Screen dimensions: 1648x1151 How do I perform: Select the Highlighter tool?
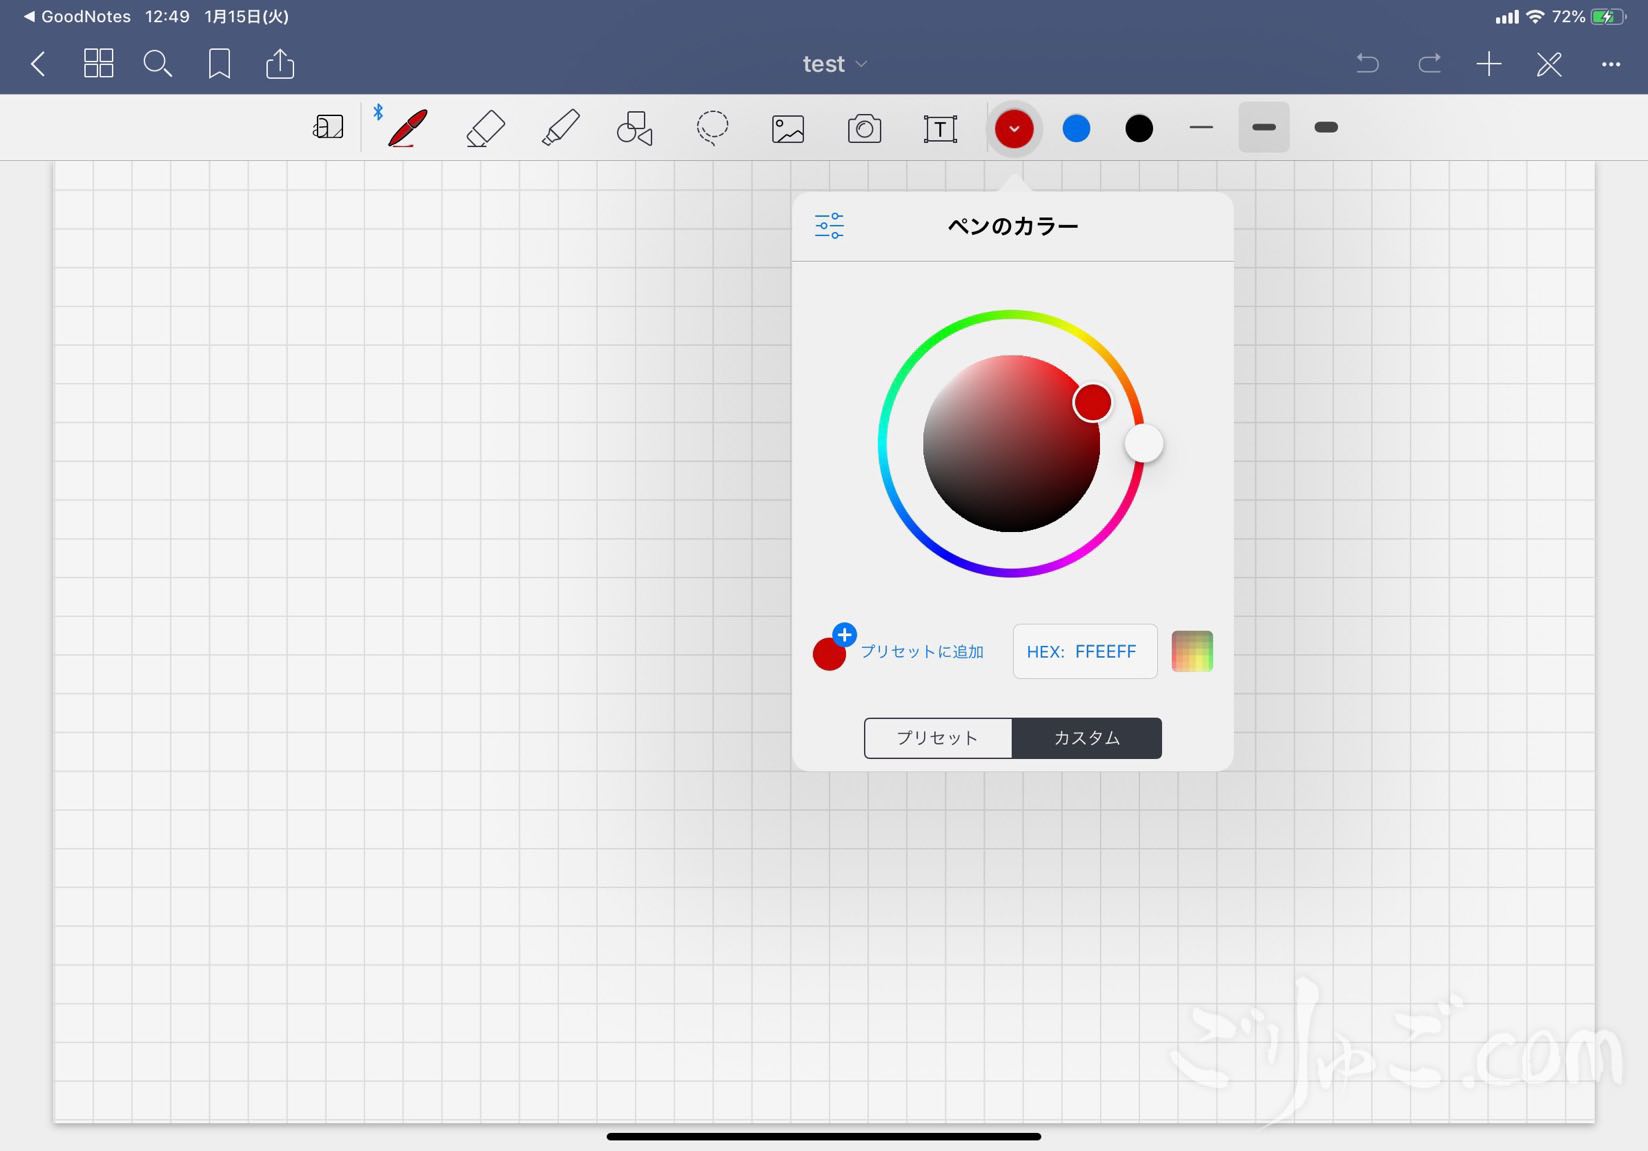point(561,129)
